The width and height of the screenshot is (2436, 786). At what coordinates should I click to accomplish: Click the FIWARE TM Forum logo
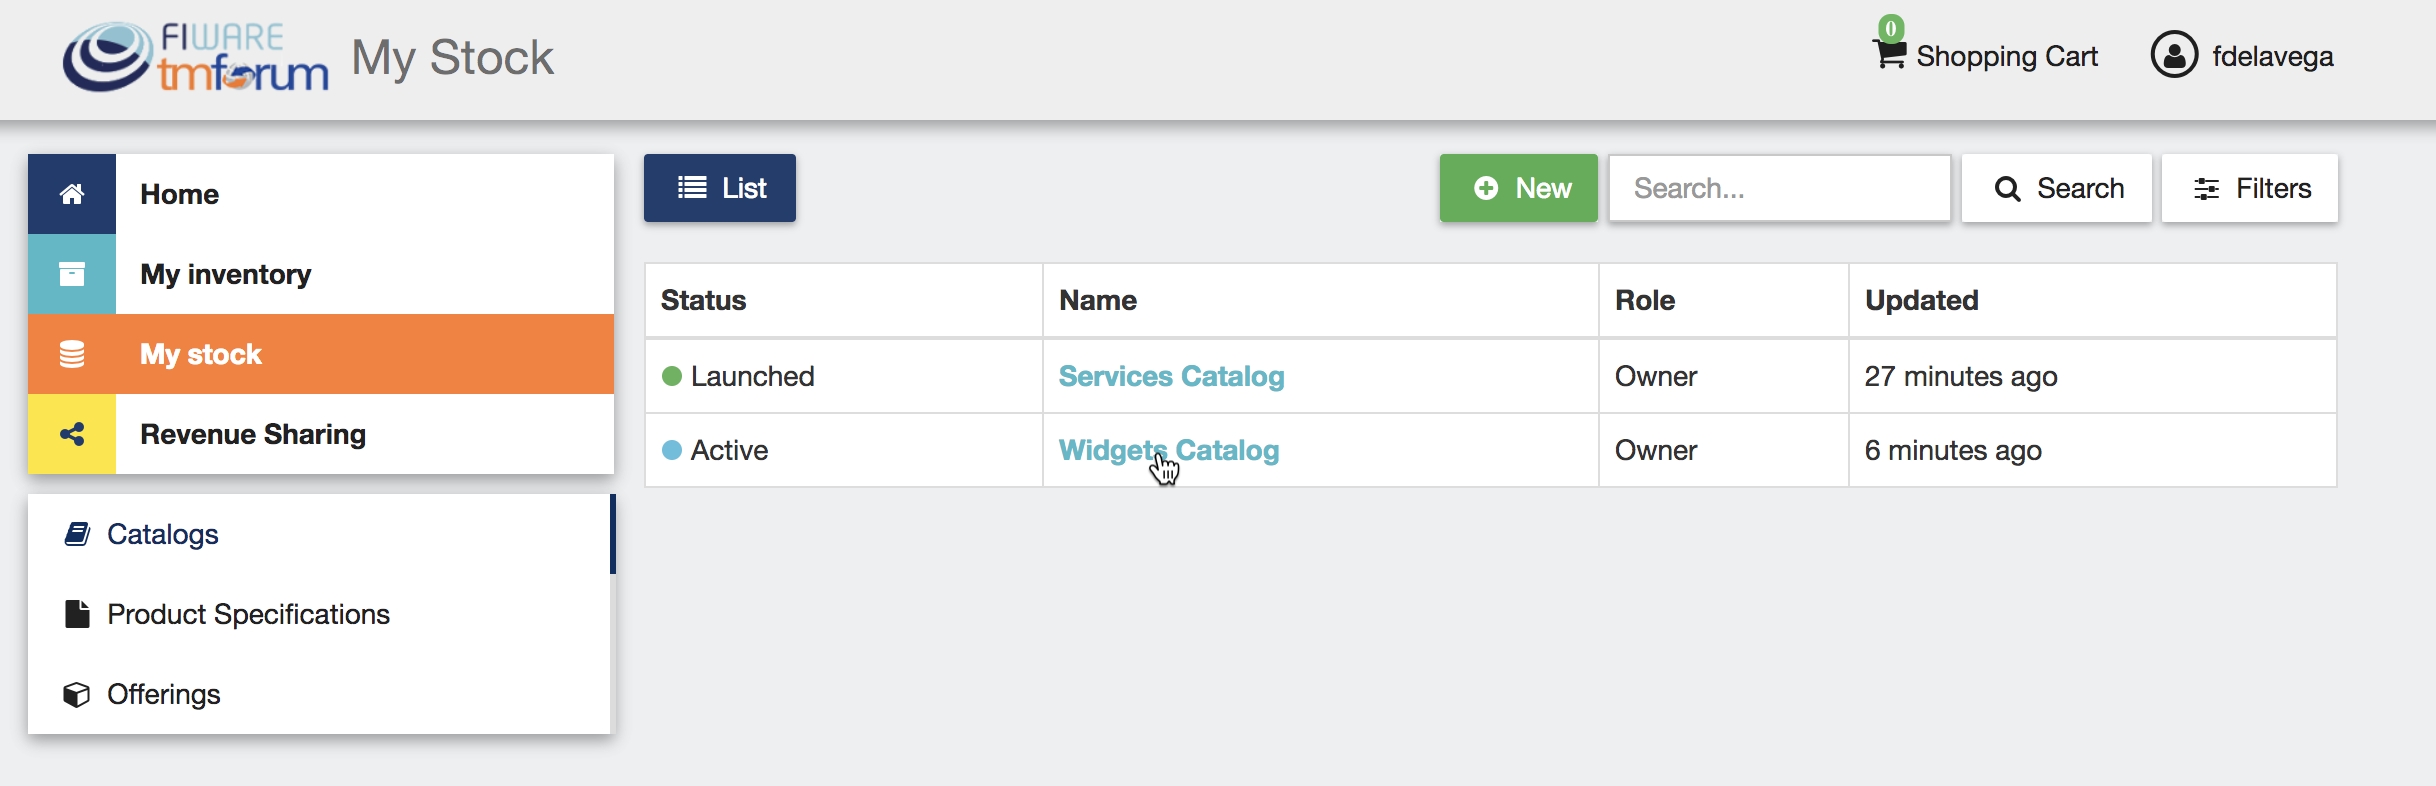[195, 58]
